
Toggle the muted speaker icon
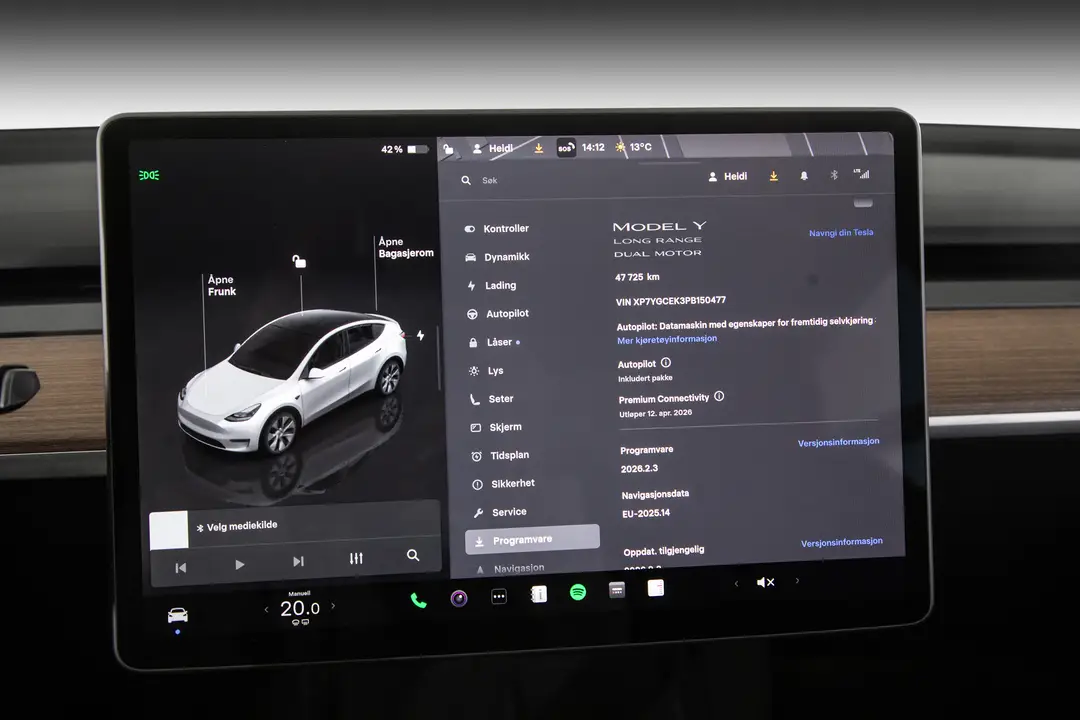(765, 582)
